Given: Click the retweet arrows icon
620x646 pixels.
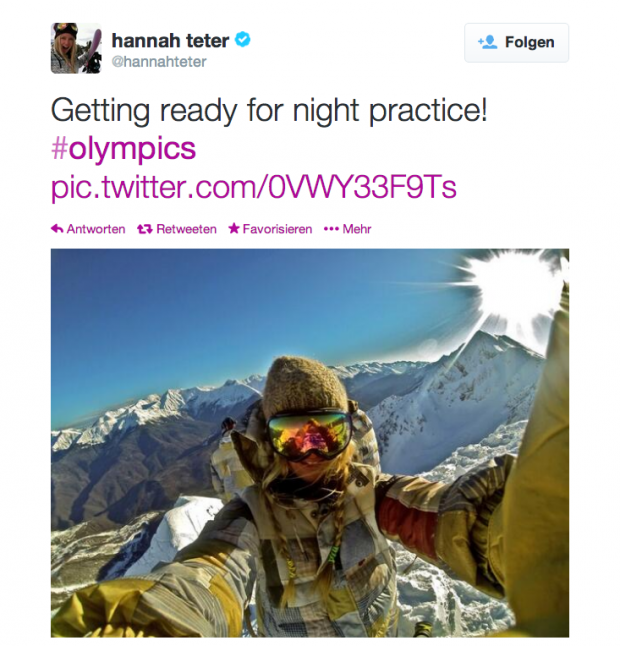Looking at the screenshot, I should coord(145,229).
